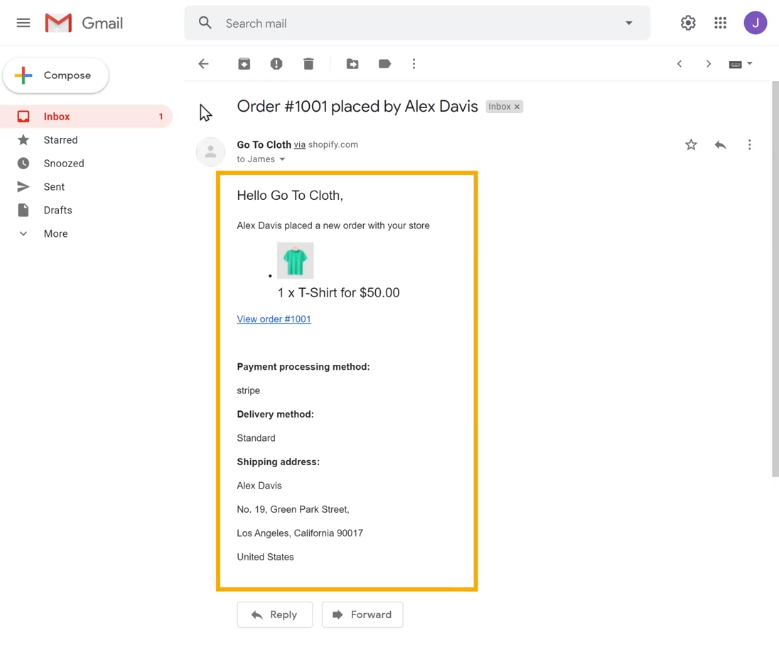Open search options dropdown arrow in search bar
The width and height of the screenshot is (779, 649).
click(x=629, y=23)
